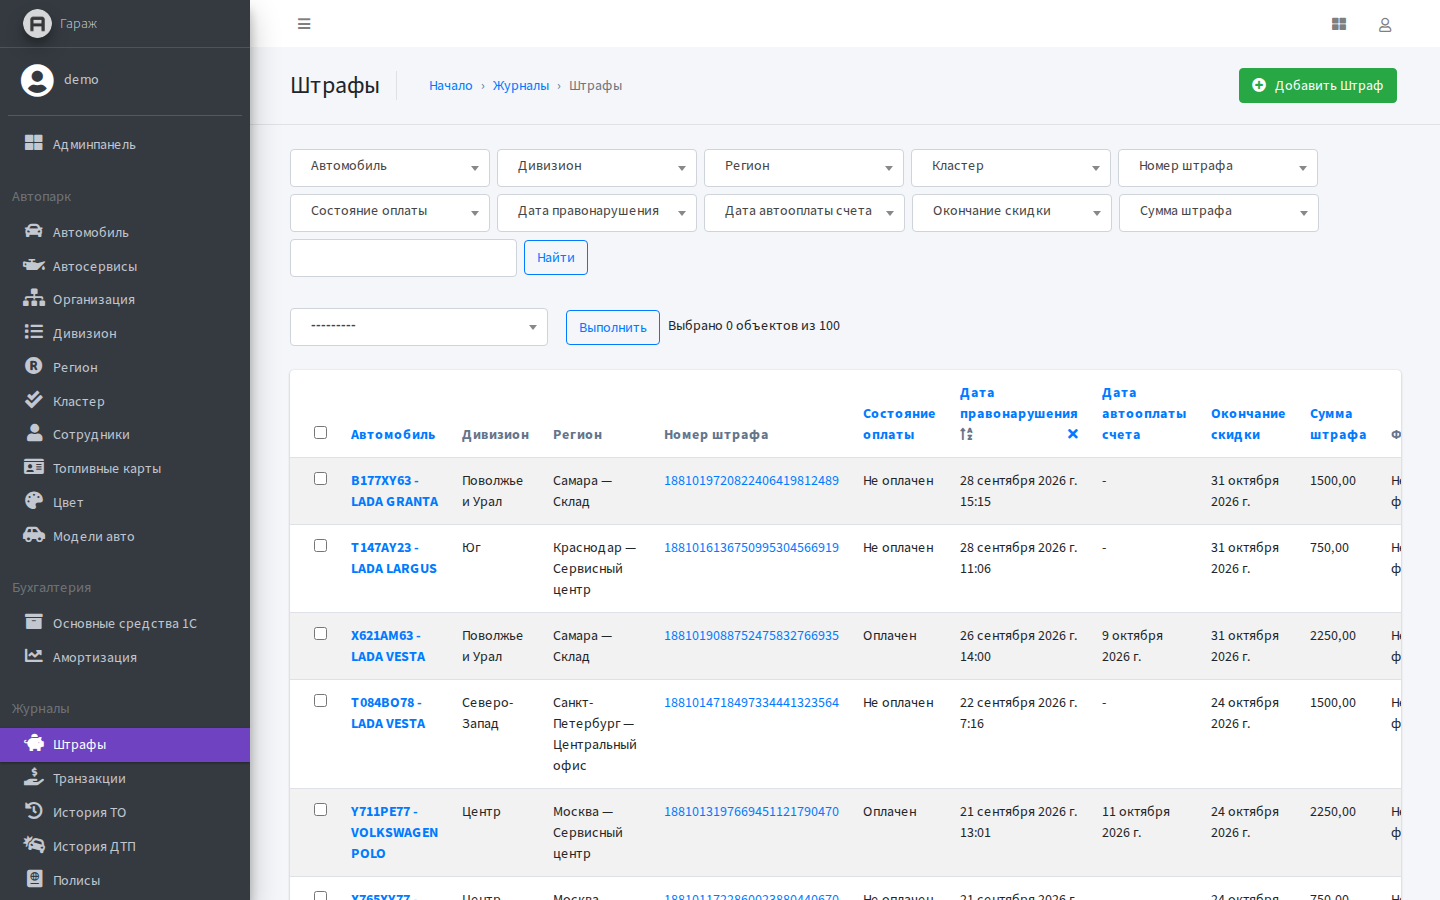Check the row for T084BO78 LADA VESTA

pos(320,700)
